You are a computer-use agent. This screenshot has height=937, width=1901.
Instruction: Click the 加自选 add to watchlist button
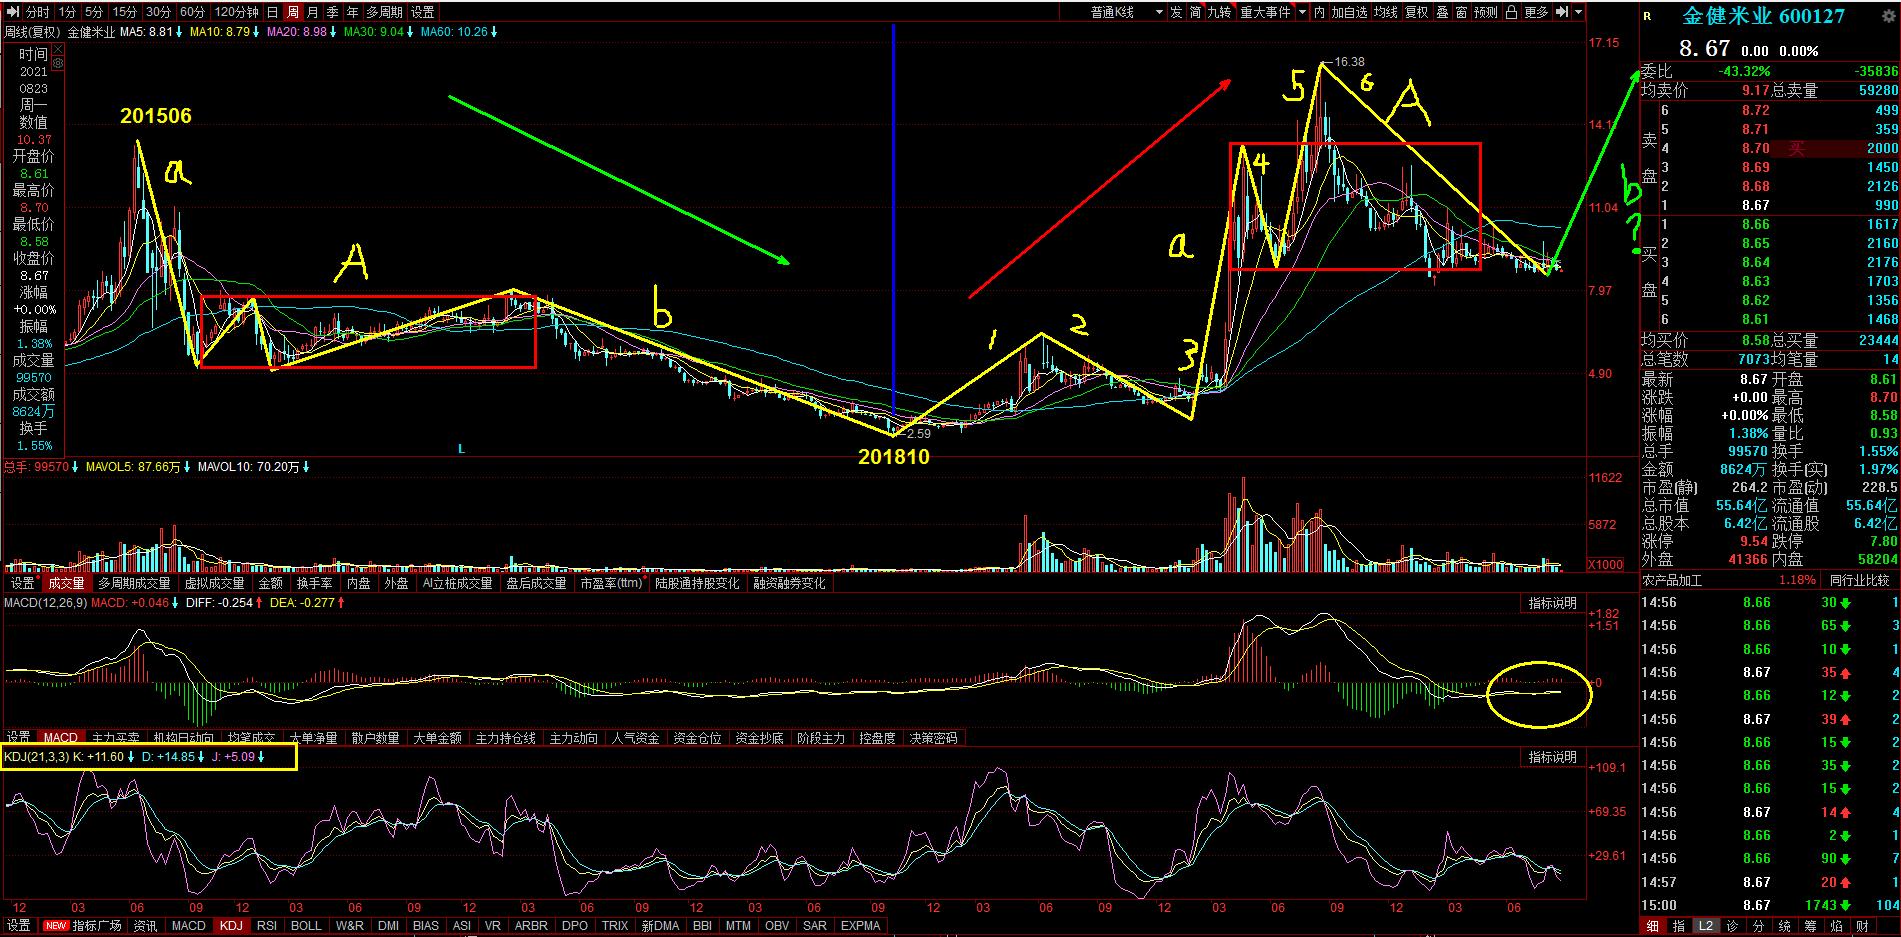point(1349,12)
